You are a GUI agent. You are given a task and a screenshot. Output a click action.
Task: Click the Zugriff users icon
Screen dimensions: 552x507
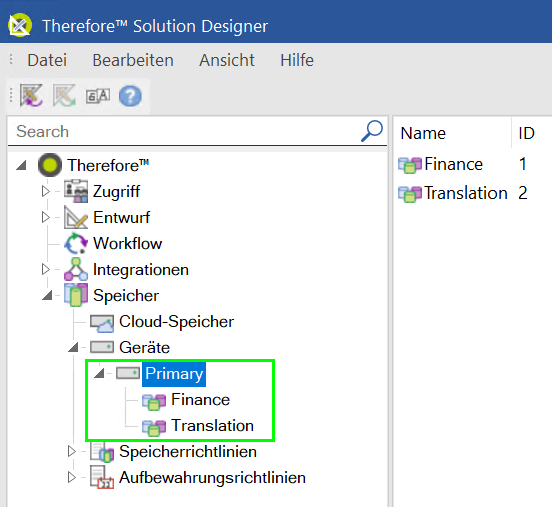(76, 191)
